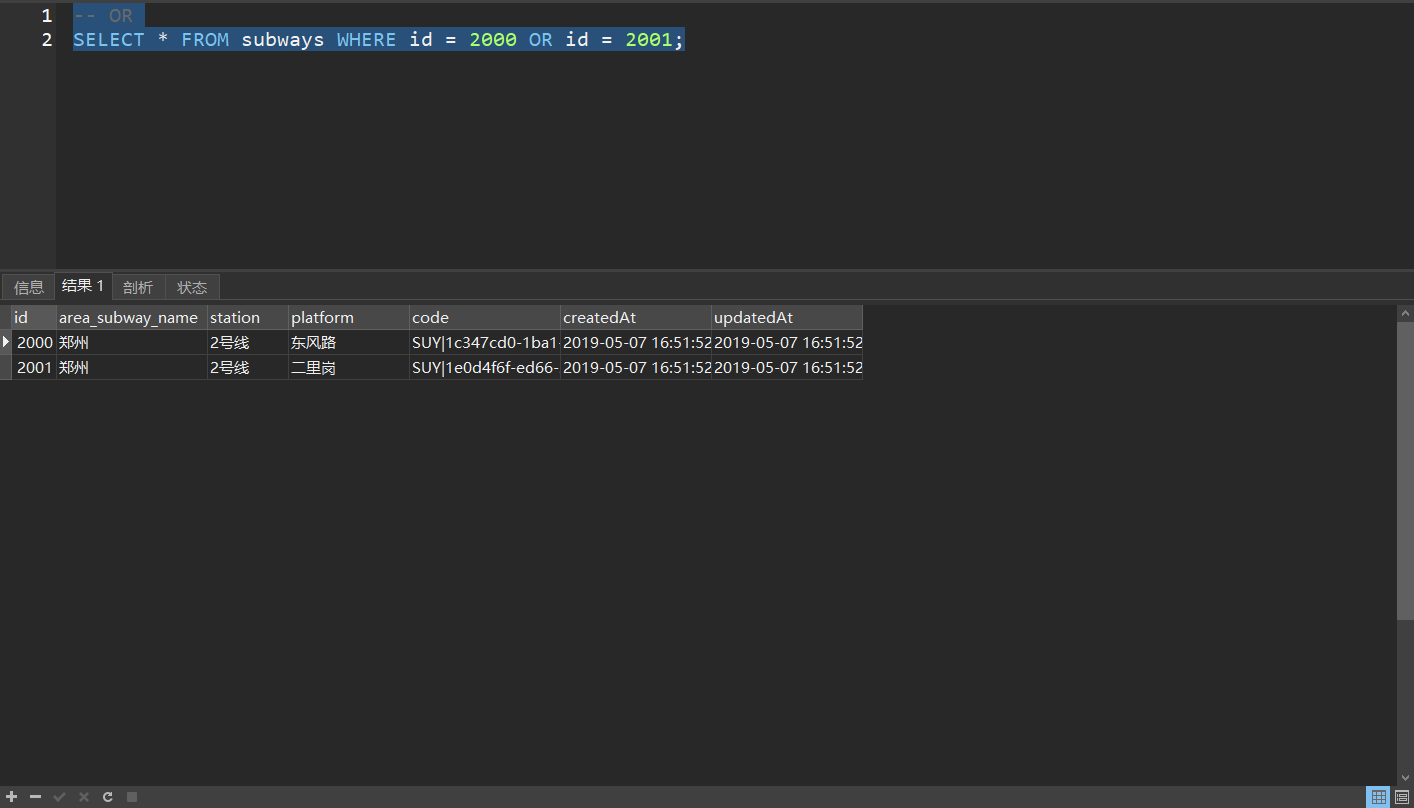Delete the record using the minus icon
This screenshot has height=808, width=1414.
tap(36, 797)
